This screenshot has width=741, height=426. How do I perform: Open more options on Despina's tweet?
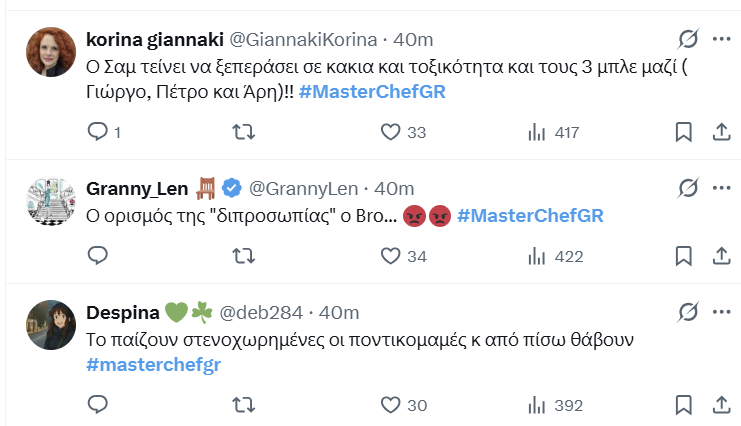coord(721,312)
